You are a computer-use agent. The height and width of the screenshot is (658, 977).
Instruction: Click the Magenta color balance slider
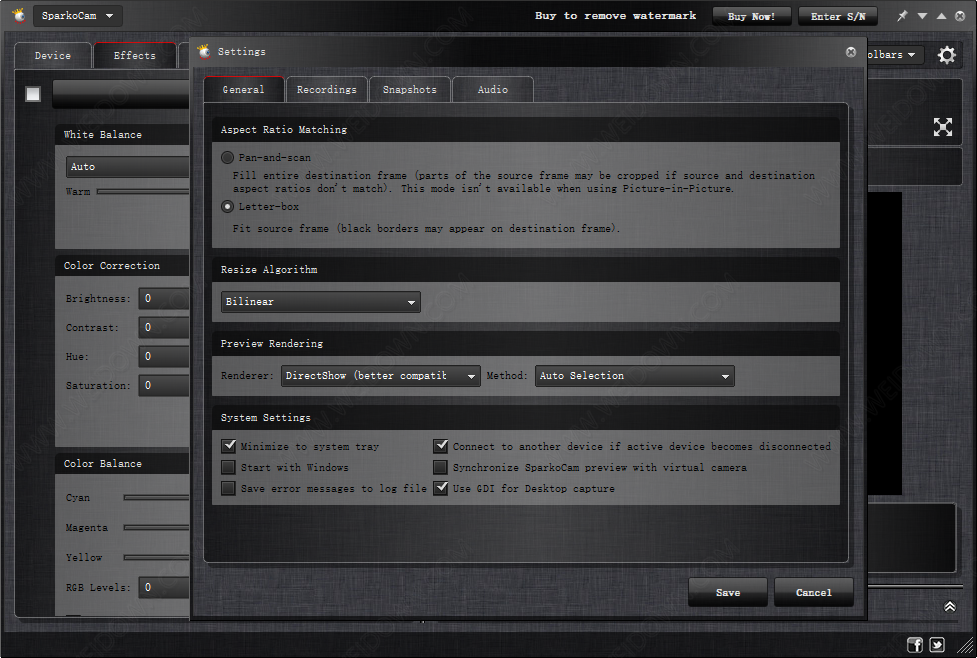click(x=156, y=527)
